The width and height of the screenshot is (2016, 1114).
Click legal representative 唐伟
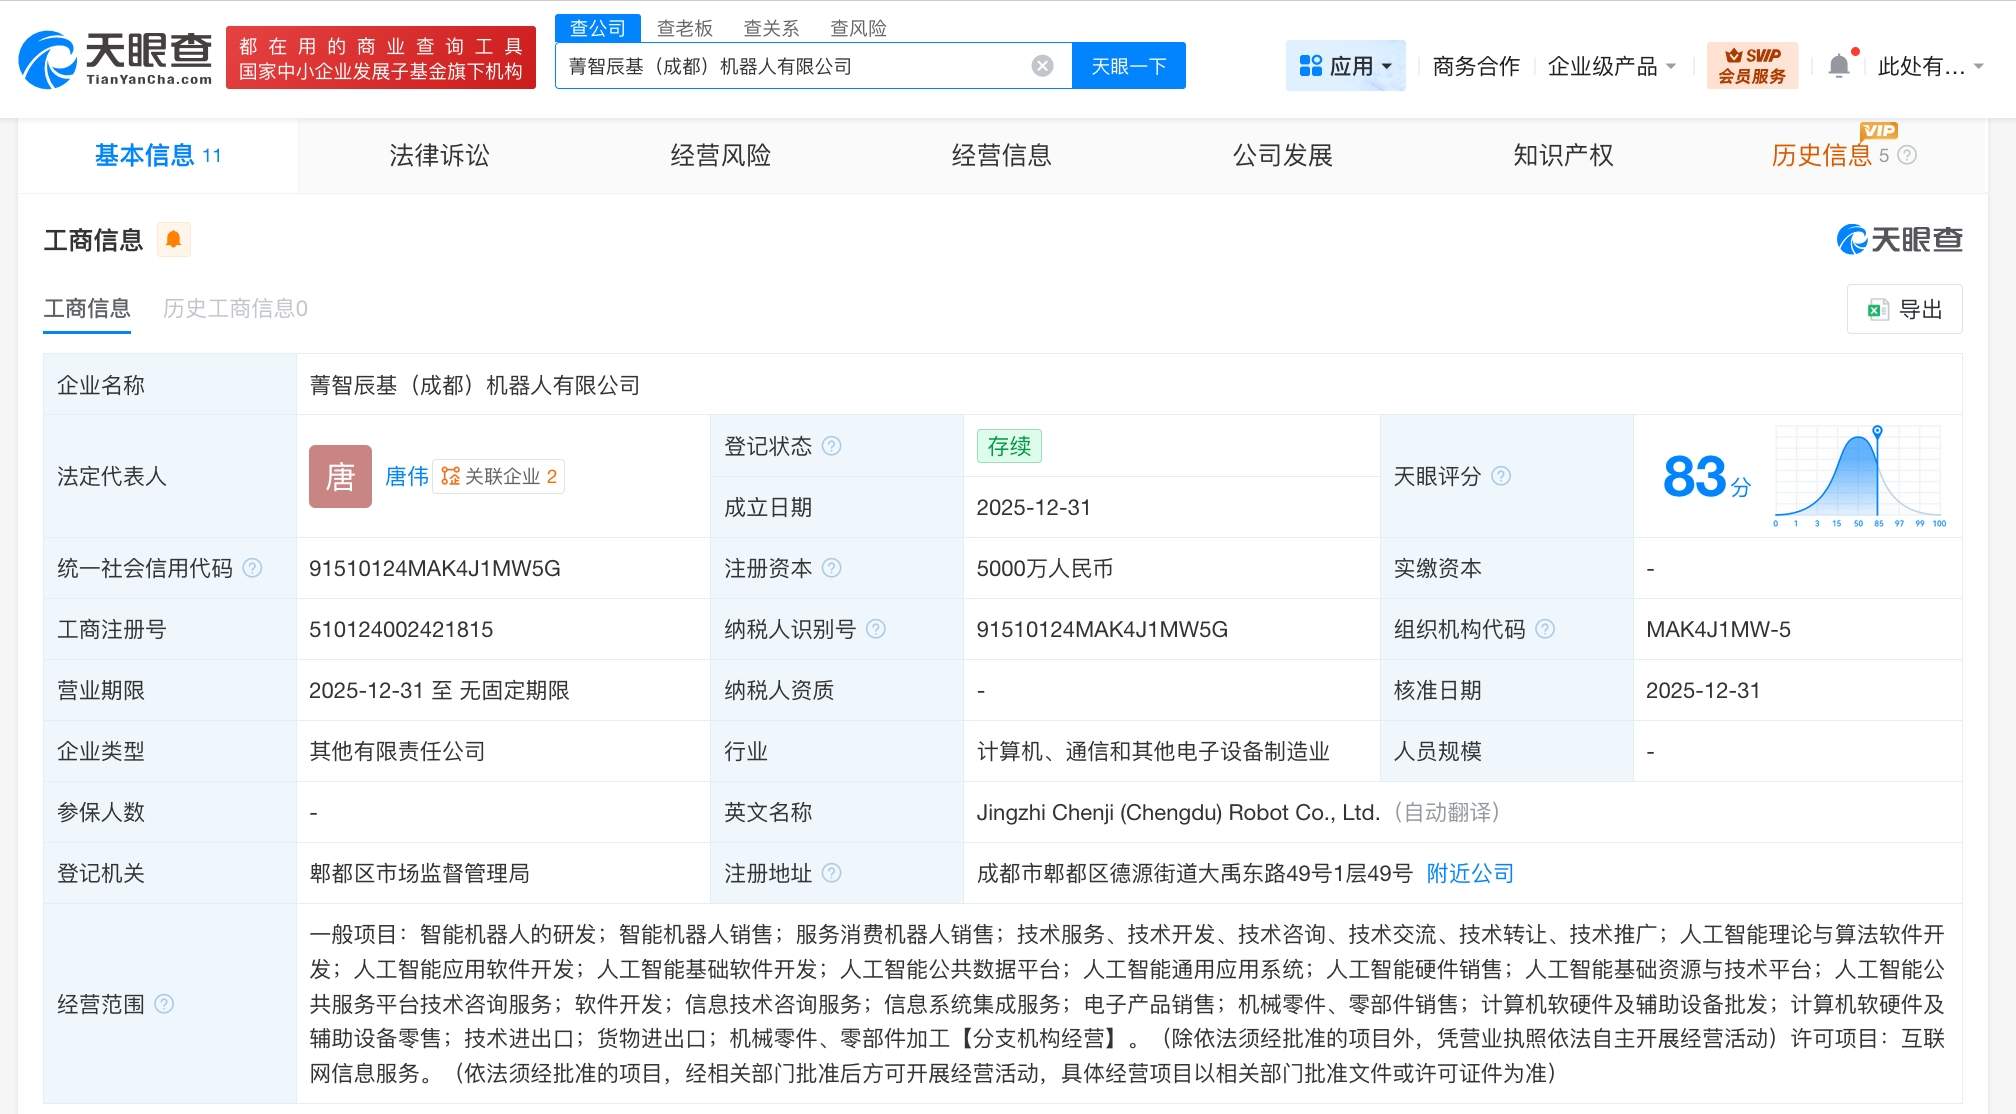tap(406, 476)
